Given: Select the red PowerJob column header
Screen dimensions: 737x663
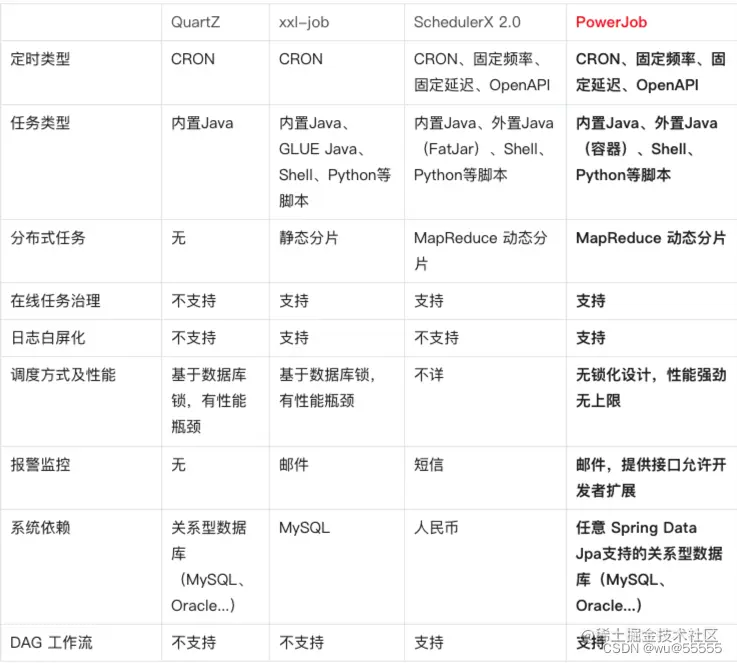Looking at the screenshot, I should point(611,22).
